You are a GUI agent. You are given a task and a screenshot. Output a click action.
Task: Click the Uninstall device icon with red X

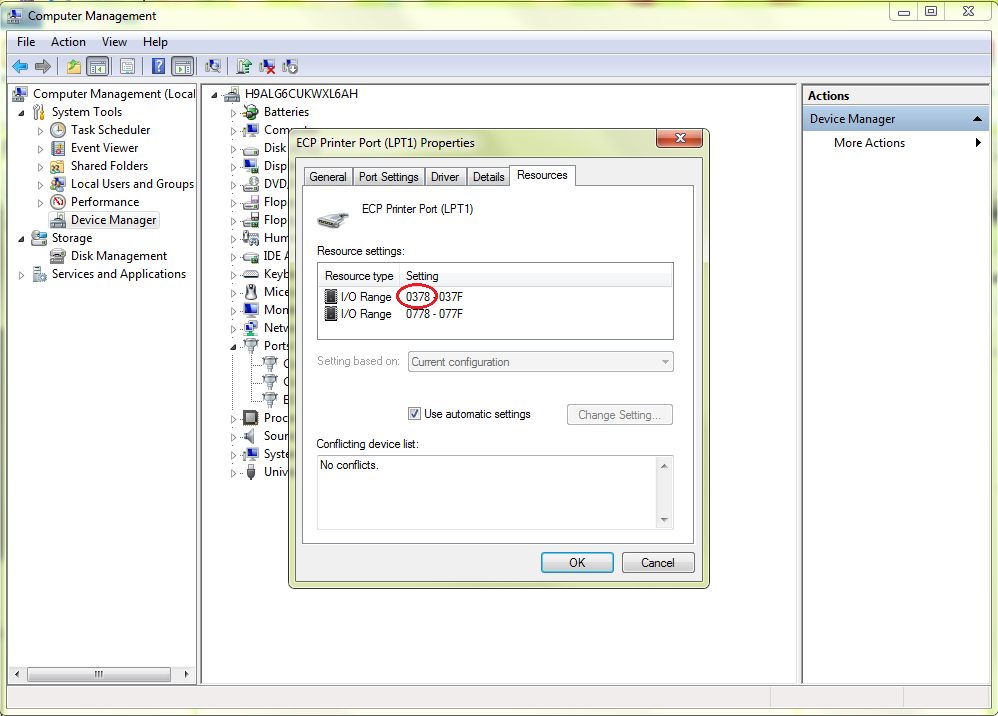[267, 67]
